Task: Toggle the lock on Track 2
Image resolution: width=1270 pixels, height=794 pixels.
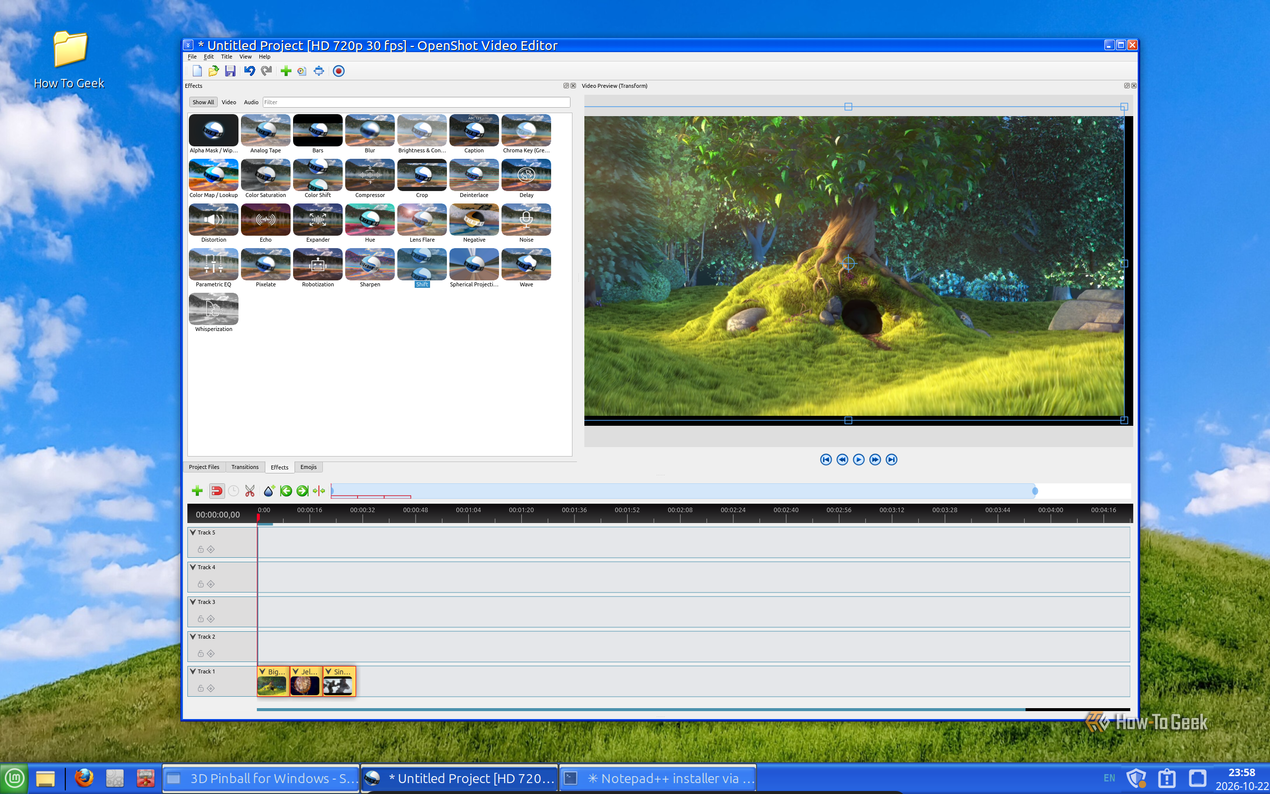Action: (200, 654)
